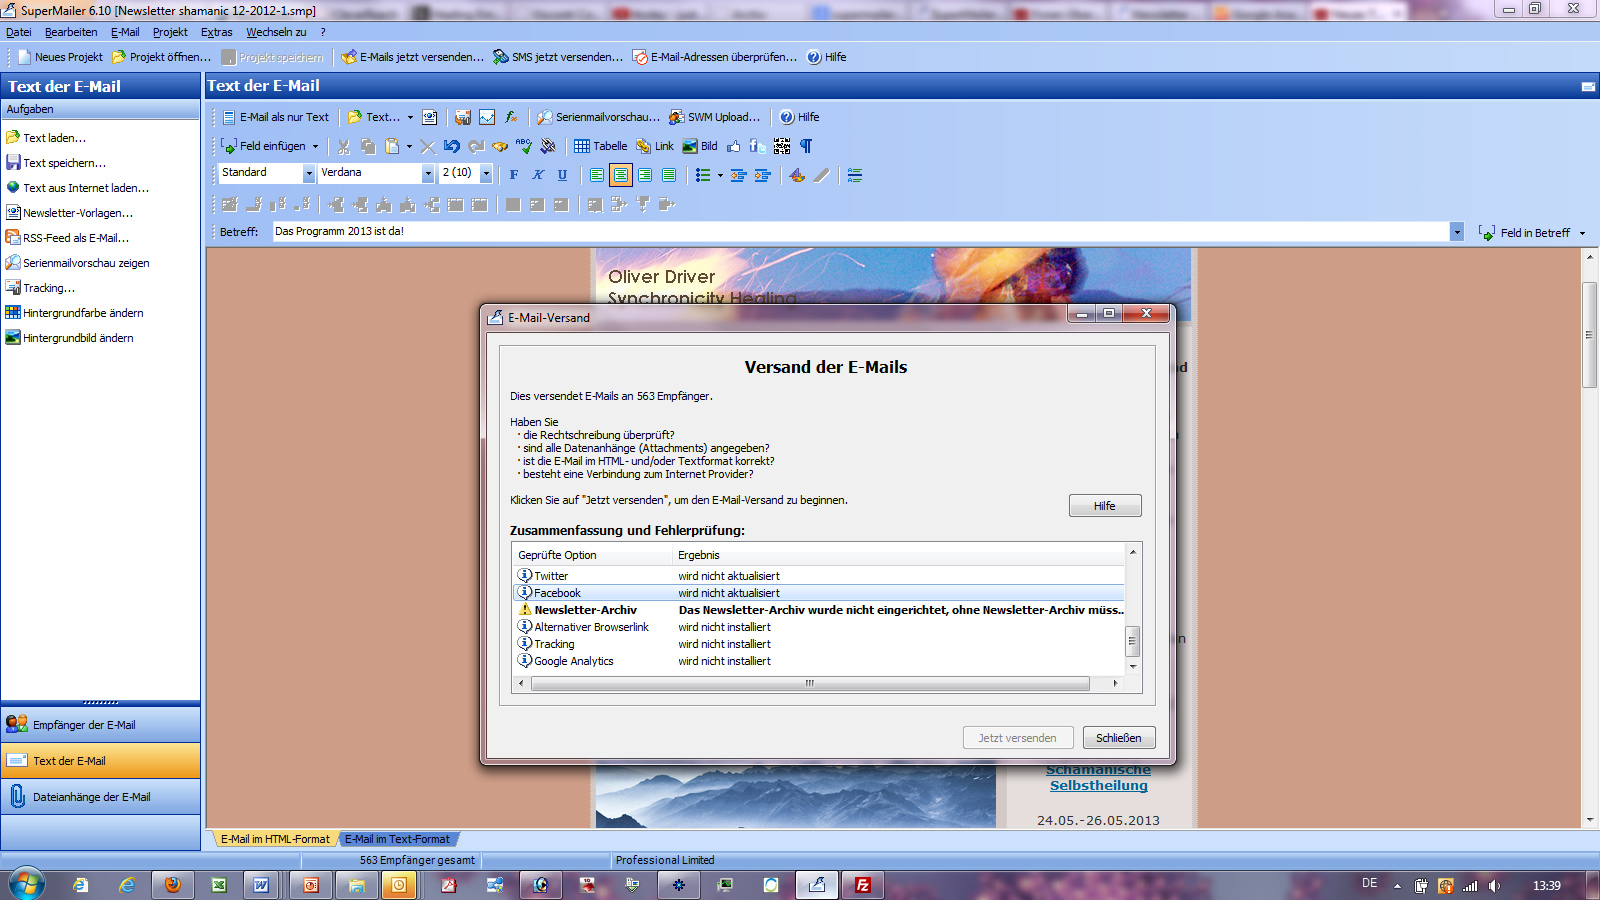1600x900 pixels.
Task: Toggle paragraph marks (¶) display
Action: [806, 146]
